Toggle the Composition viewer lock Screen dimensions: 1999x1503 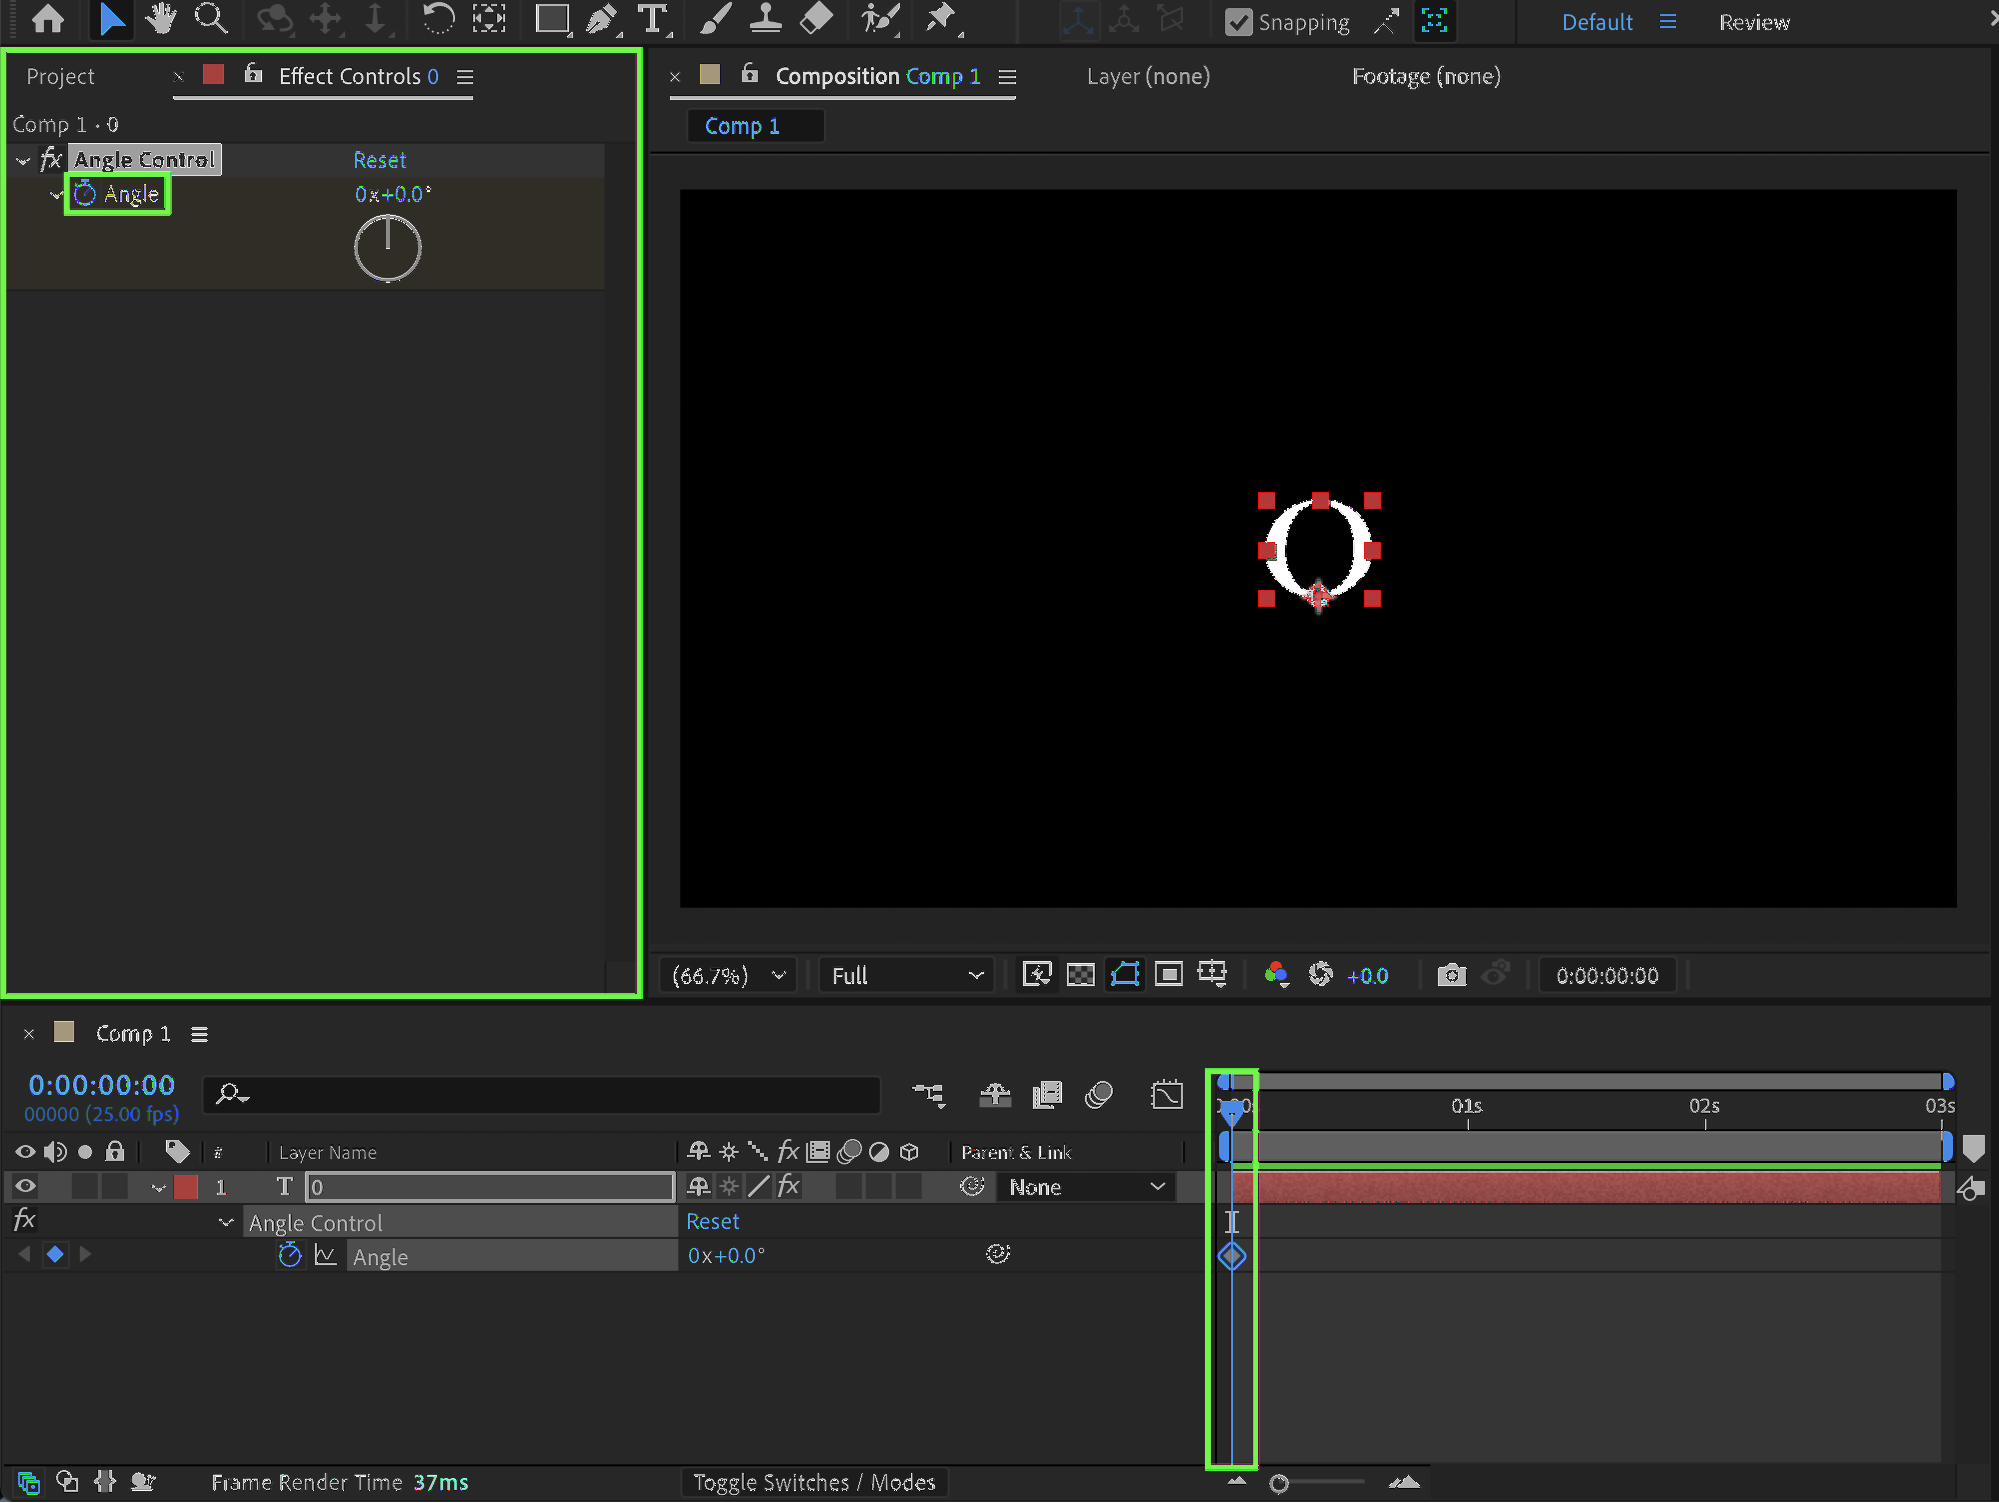[x=750, y=73]
